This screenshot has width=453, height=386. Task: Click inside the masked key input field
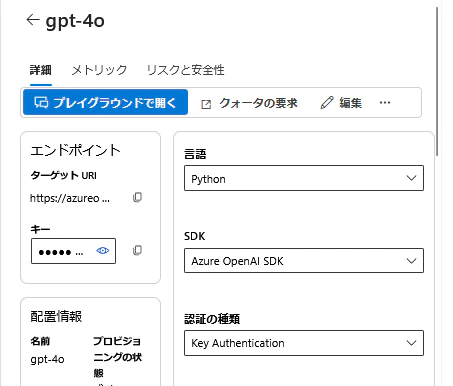point(73,251)
